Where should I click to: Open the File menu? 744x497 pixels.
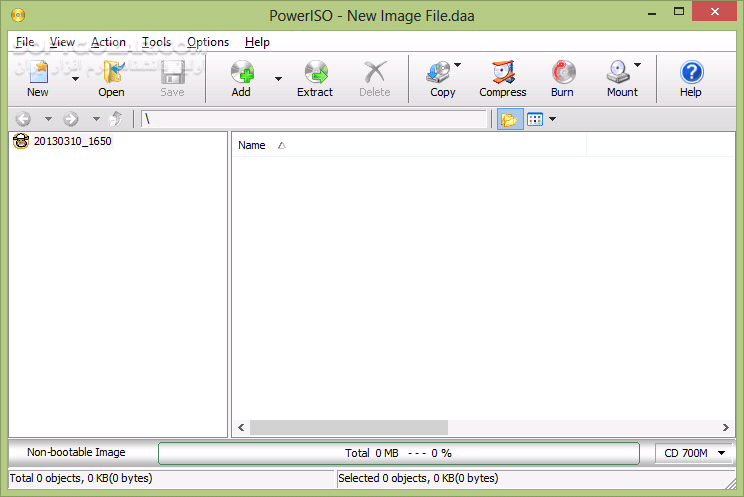coord(25,42)
